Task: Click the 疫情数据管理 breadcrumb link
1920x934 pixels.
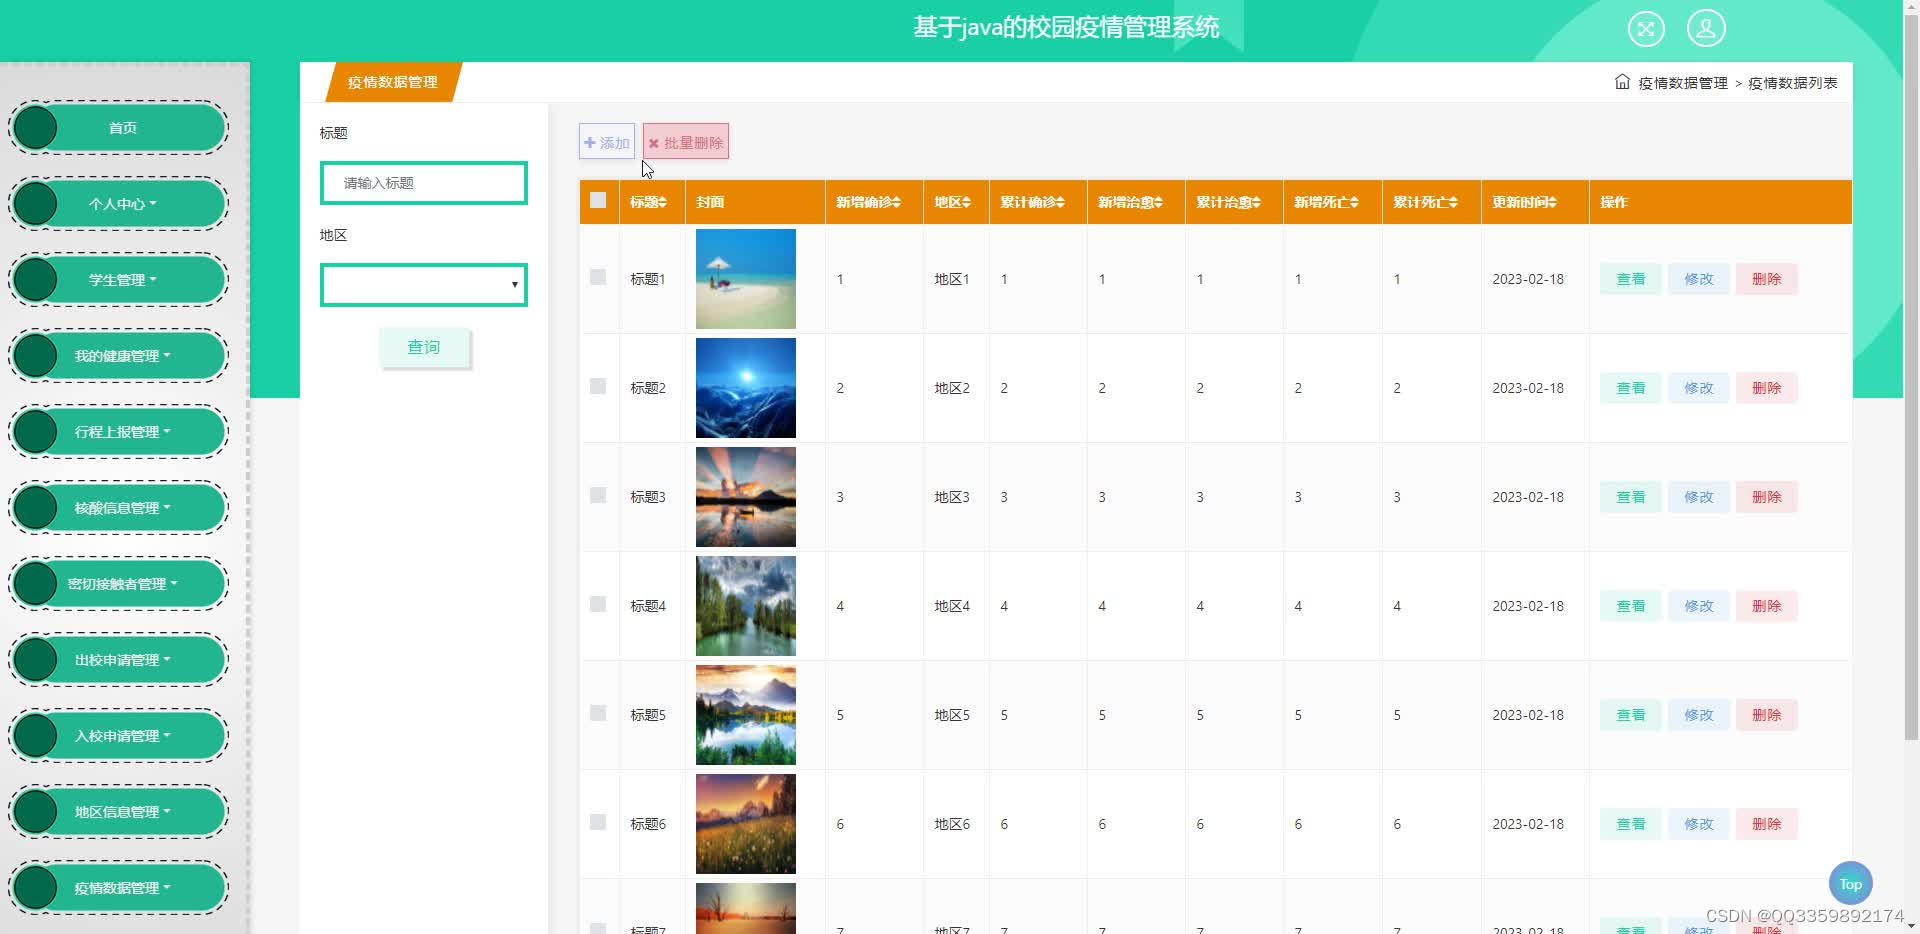Action: (x=1683, y=83)
